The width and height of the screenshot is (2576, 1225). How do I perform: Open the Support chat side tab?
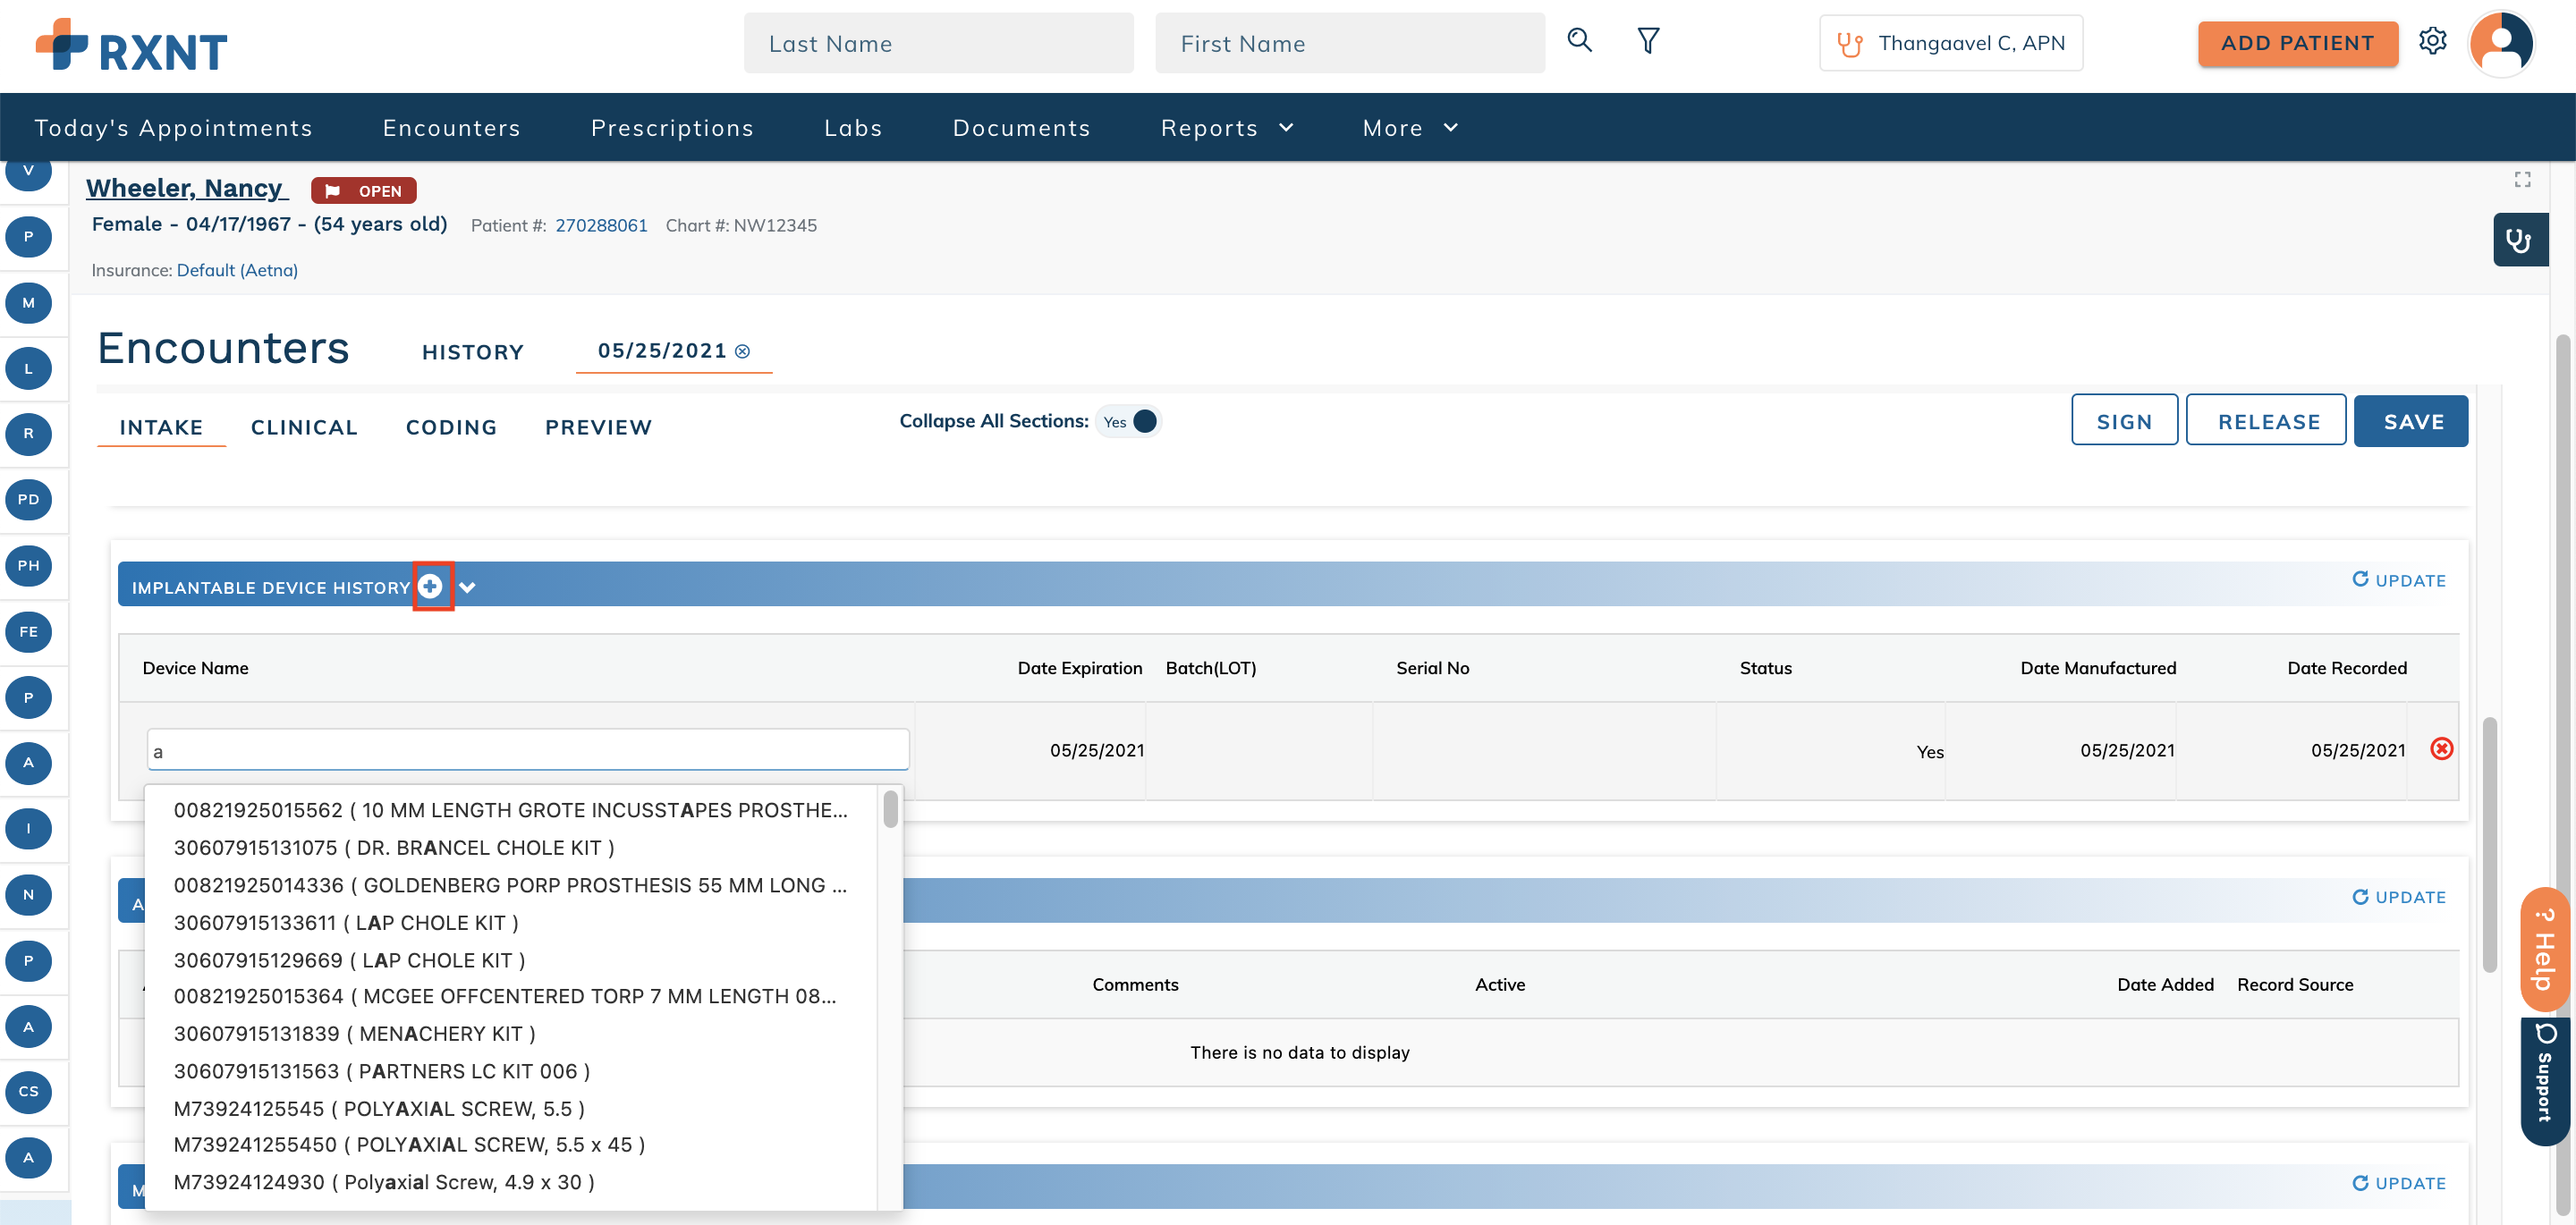click(x=2544, y=1081)
